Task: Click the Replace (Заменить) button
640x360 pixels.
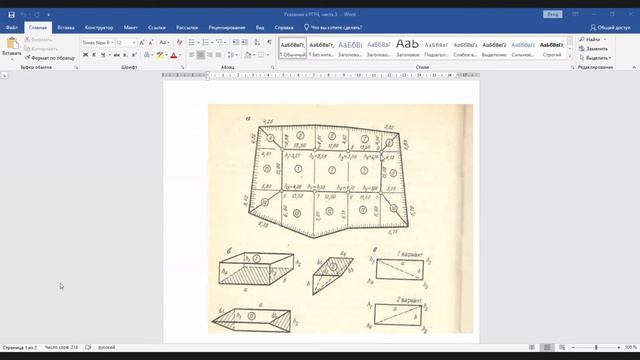Action: pos(593,49)
